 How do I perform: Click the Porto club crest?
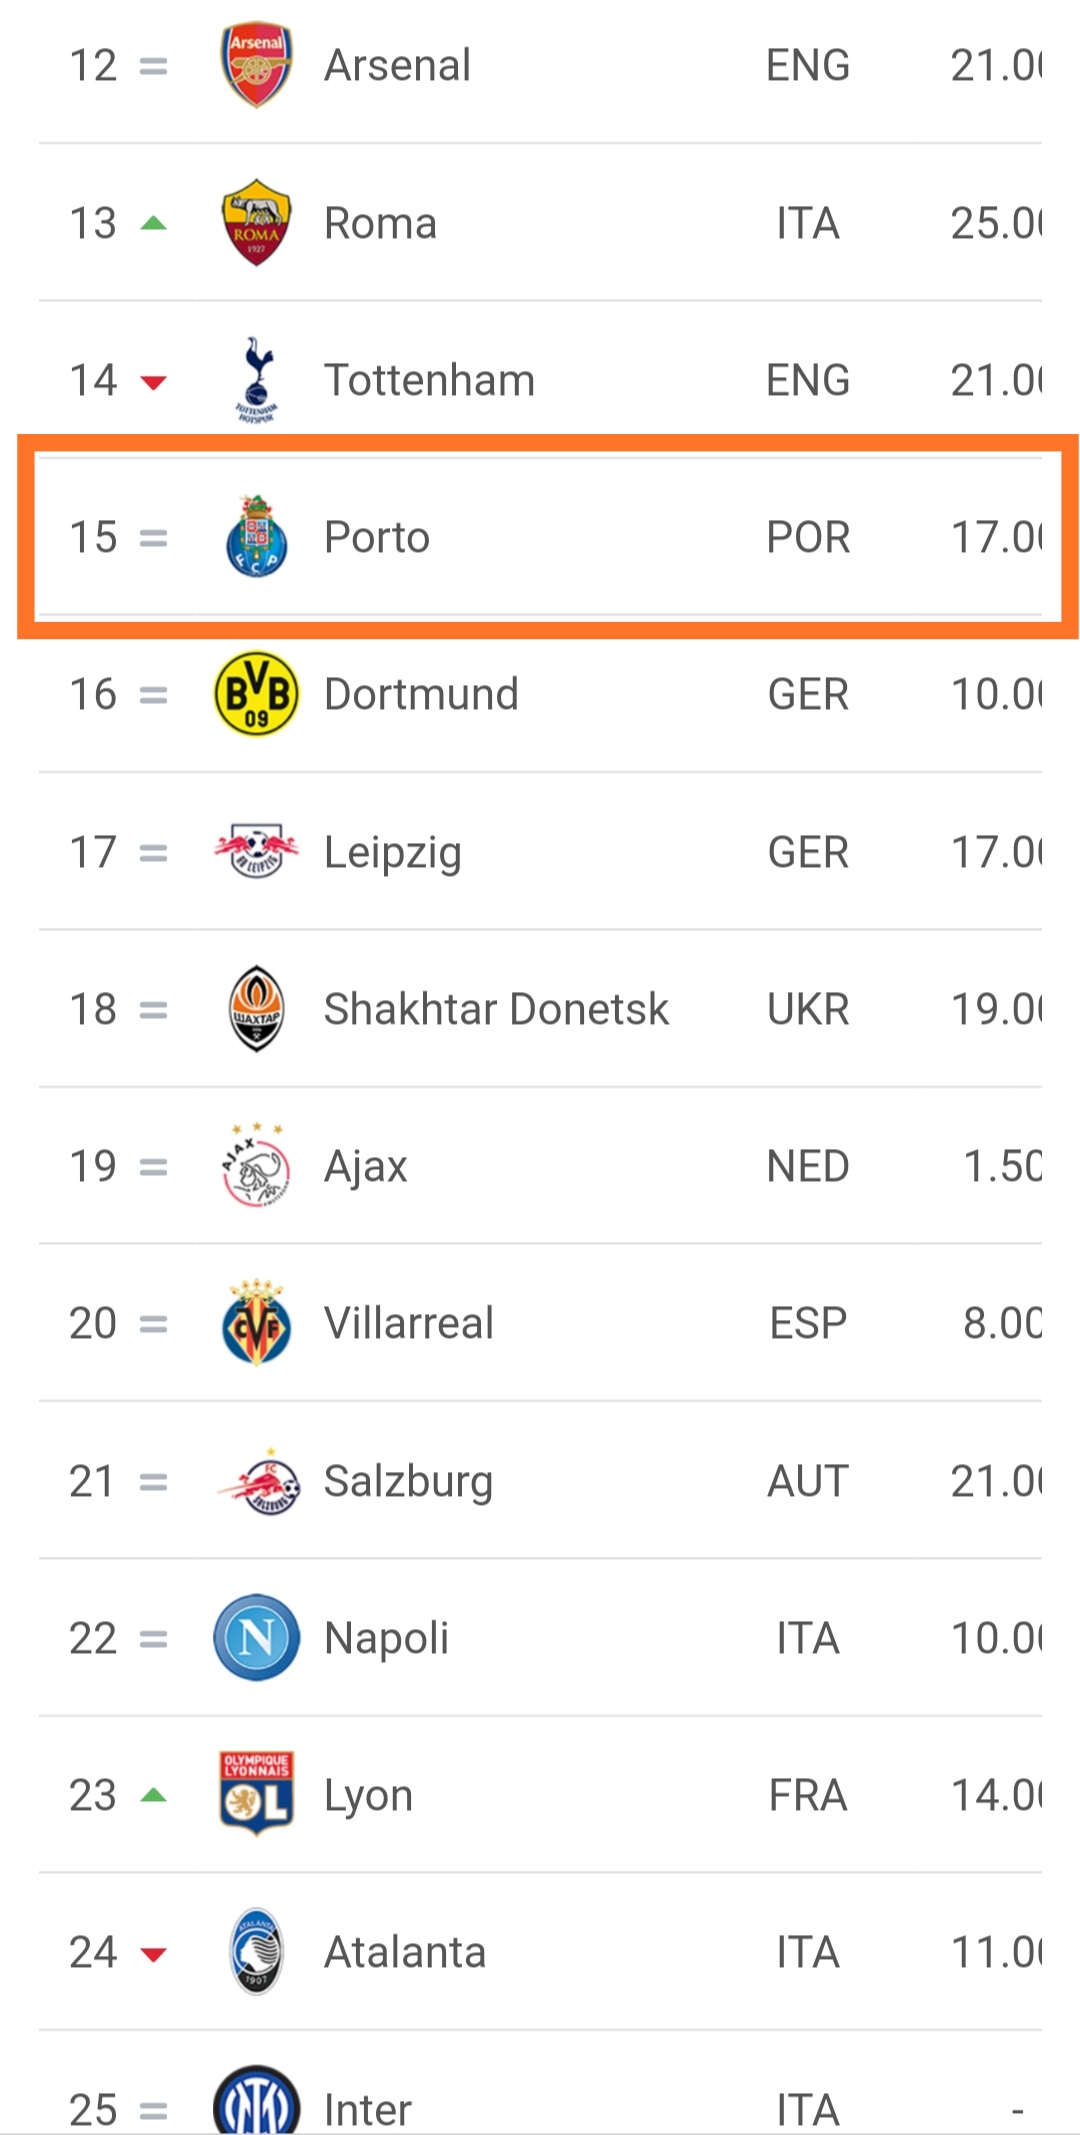pos(256,537)
